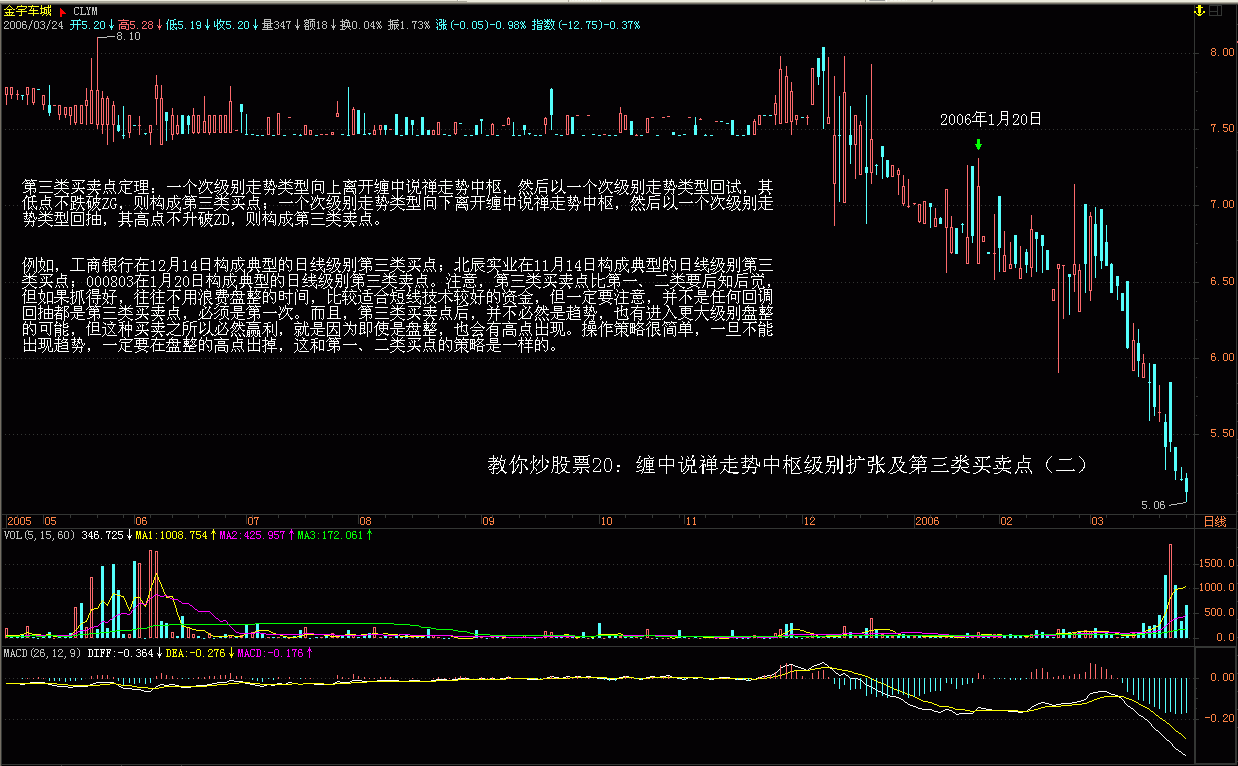Click the red down arrow after 高5.28
The width and height of the screenshot is (1238, 766).
coord(160,24)
